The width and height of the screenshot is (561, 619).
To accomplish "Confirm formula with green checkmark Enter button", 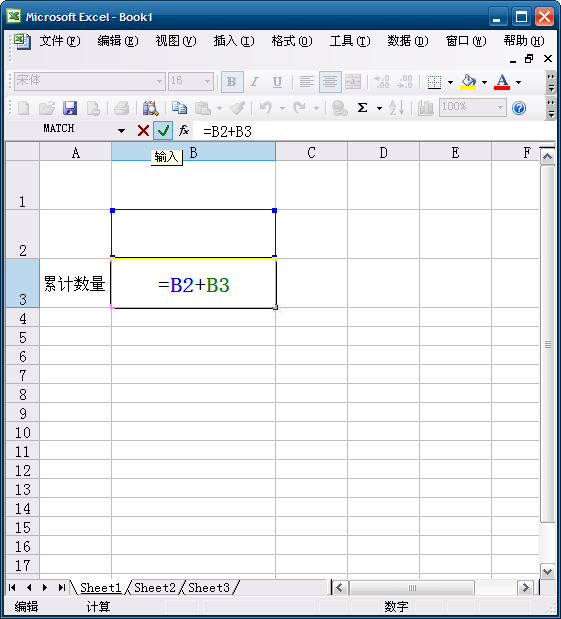I will (x=163, y=130).
